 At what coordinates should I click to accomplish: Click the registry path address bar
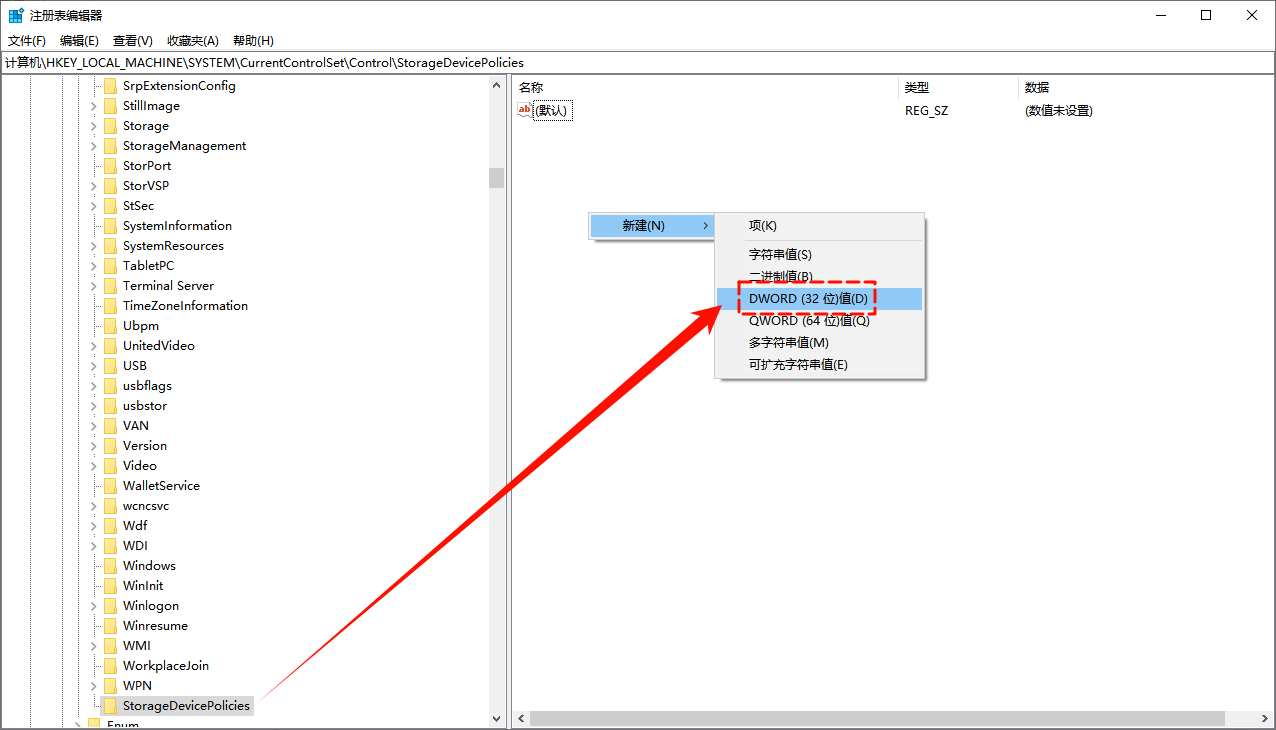638,63
